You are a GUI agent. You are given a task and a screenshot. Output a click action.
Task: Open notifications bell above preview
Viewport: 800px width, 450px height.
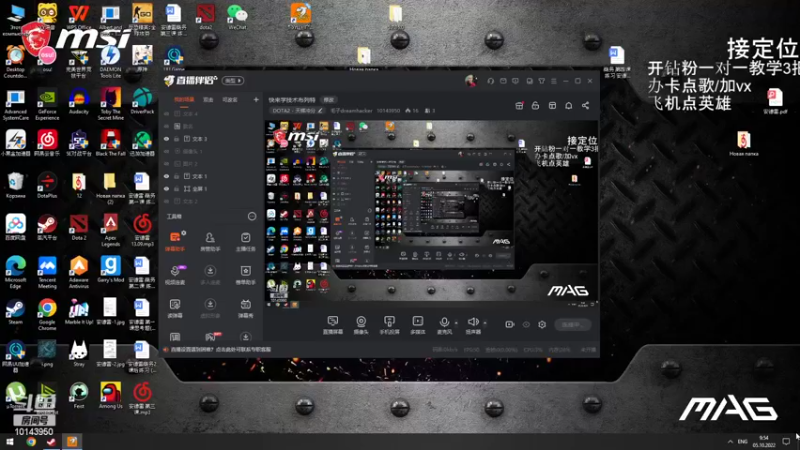[x=568, y=106]
